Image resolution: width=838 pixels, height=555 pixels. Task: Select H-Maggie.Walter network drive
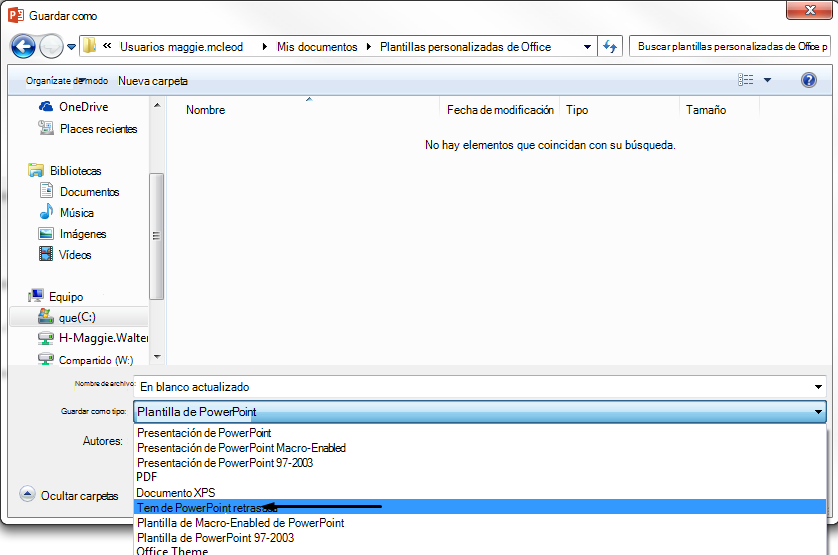[x=93, y=338]
